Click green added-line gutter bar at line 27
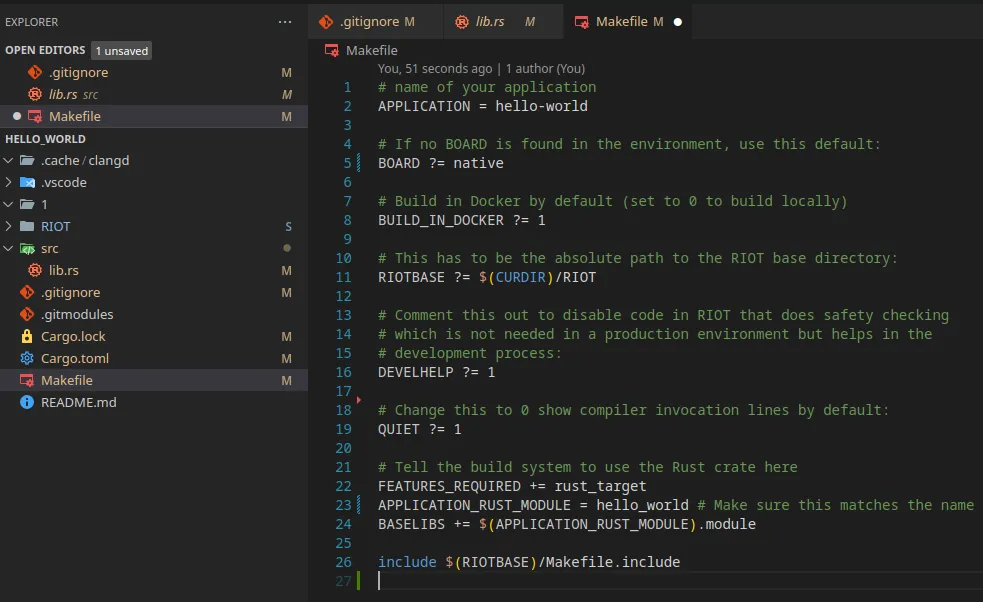Viewport: 983px width, 602px height. [359, 581]
